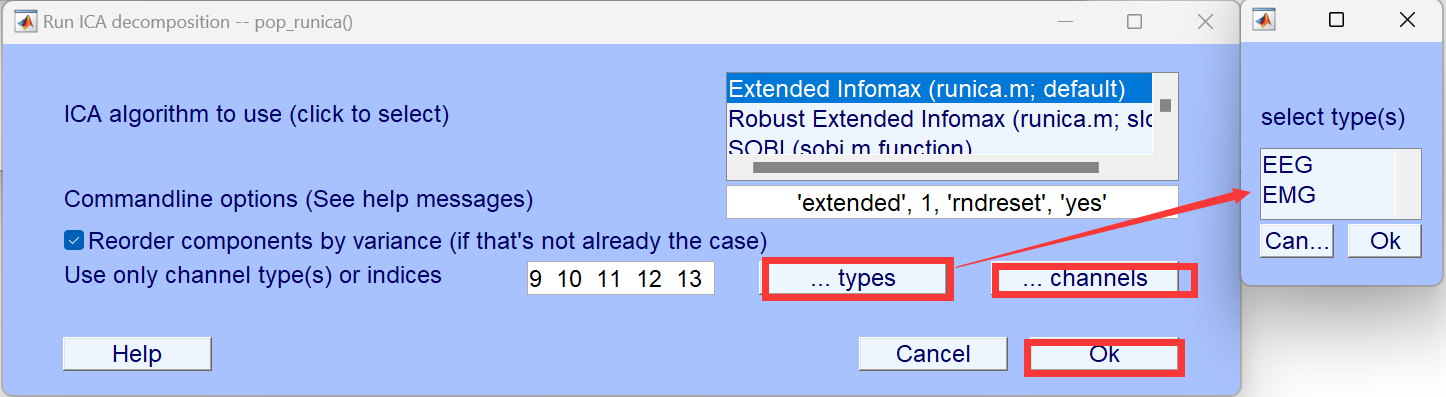Click Cancel in the ICA dialog

coord(933,354)
